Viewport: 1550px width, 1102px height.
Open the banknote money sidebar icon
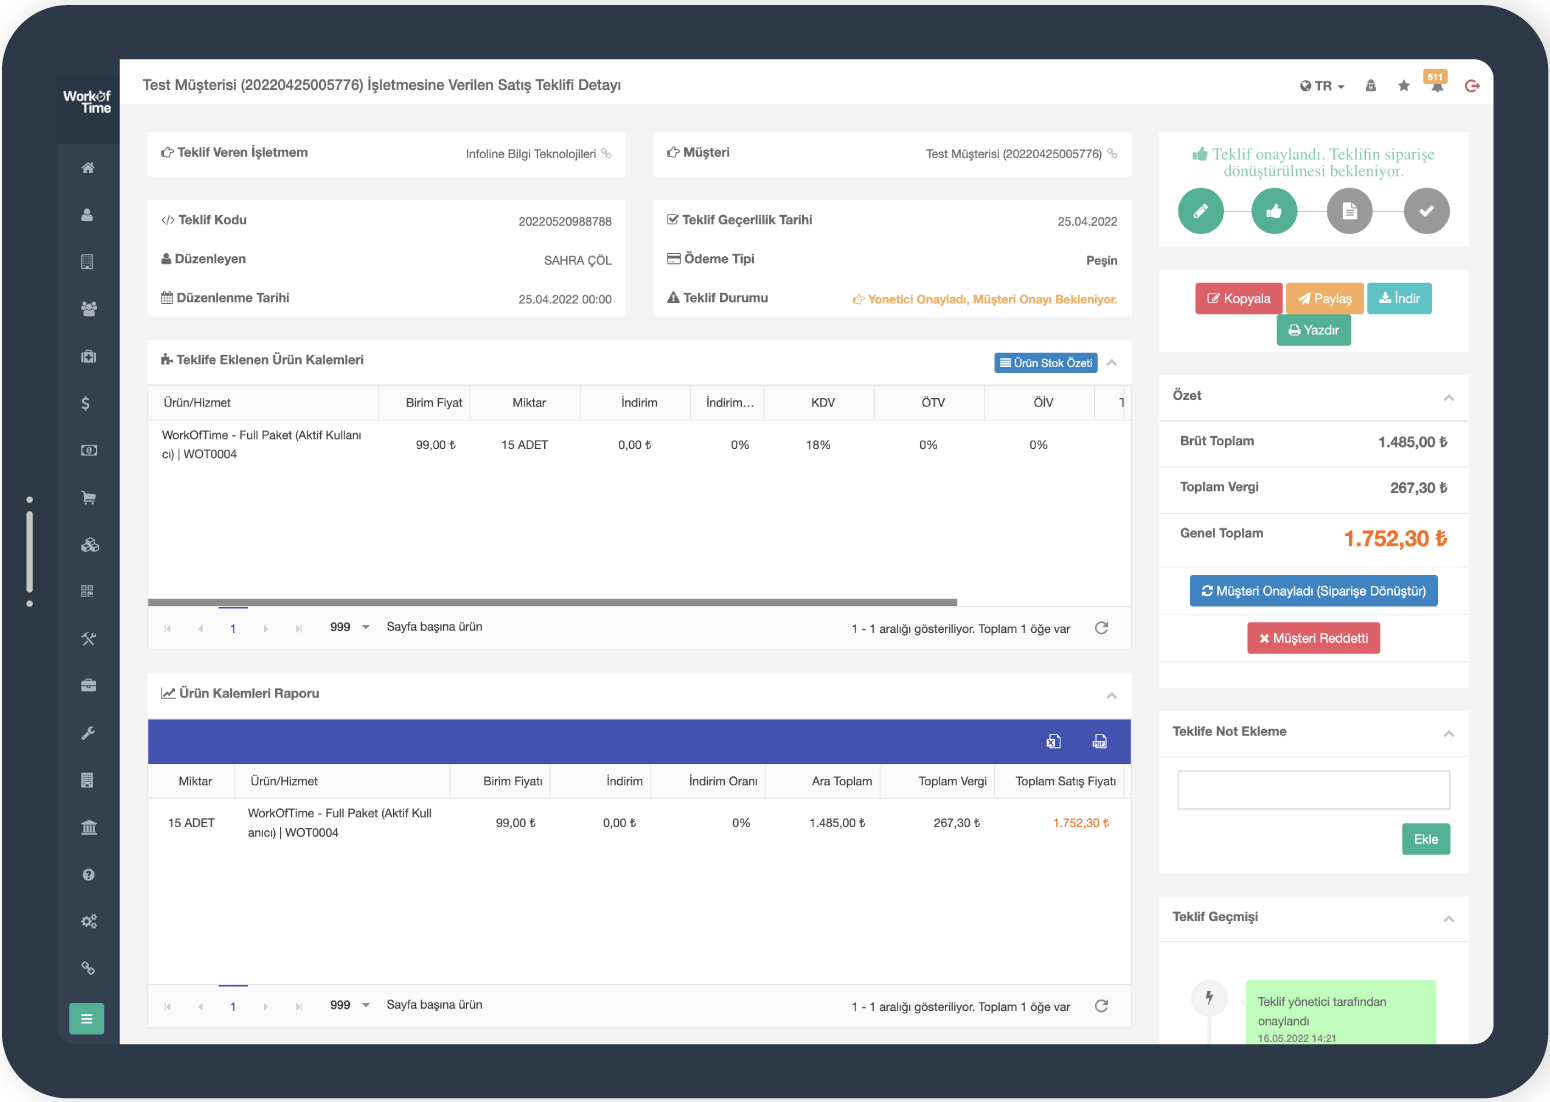click(x=88, y=451)
